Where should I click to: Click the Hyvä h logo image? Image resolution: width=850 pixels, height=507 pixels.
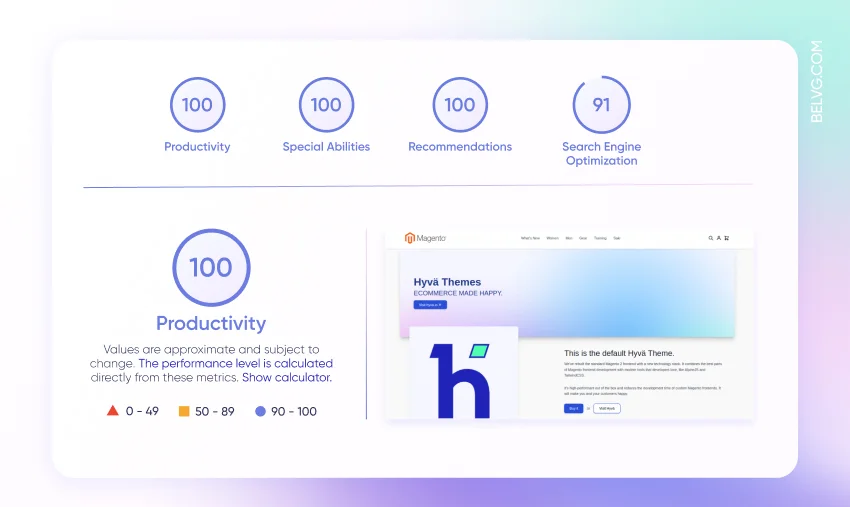[x=464, y=373]
